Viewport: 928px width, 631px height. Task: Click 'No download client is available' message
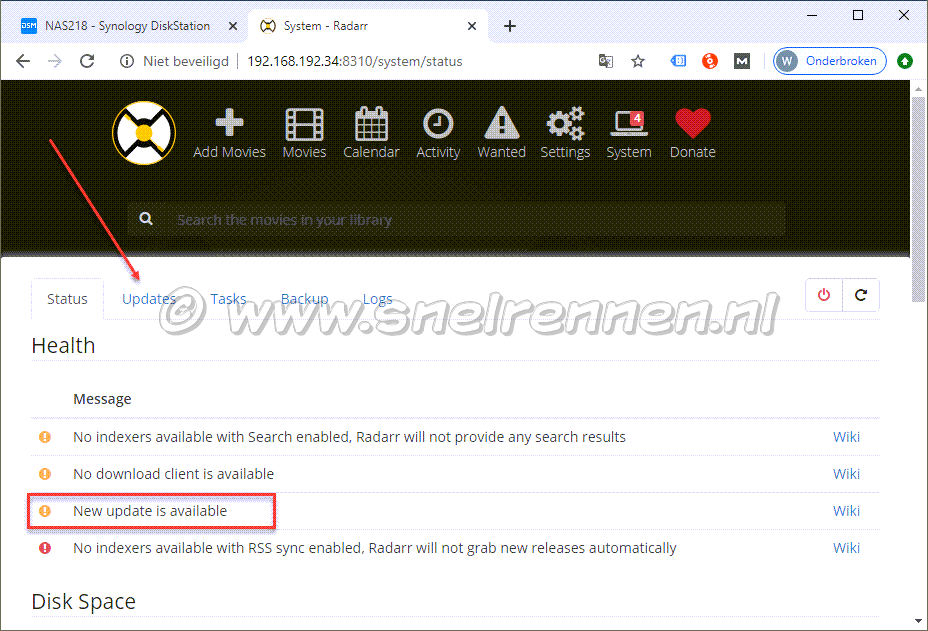click(x=173, y=474)
